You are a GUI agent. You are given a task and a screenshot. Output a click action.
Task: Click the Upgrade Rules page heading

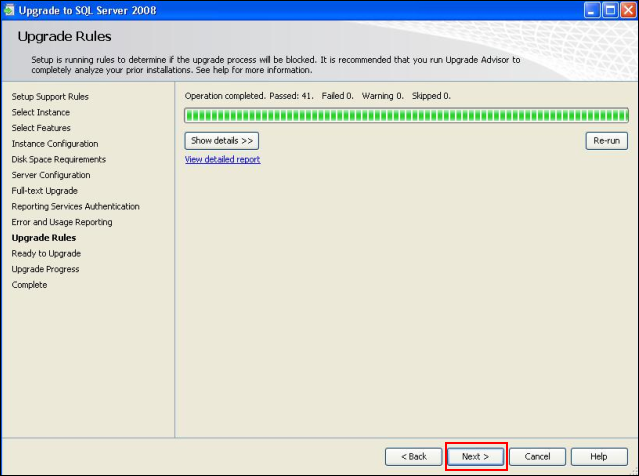64,36
